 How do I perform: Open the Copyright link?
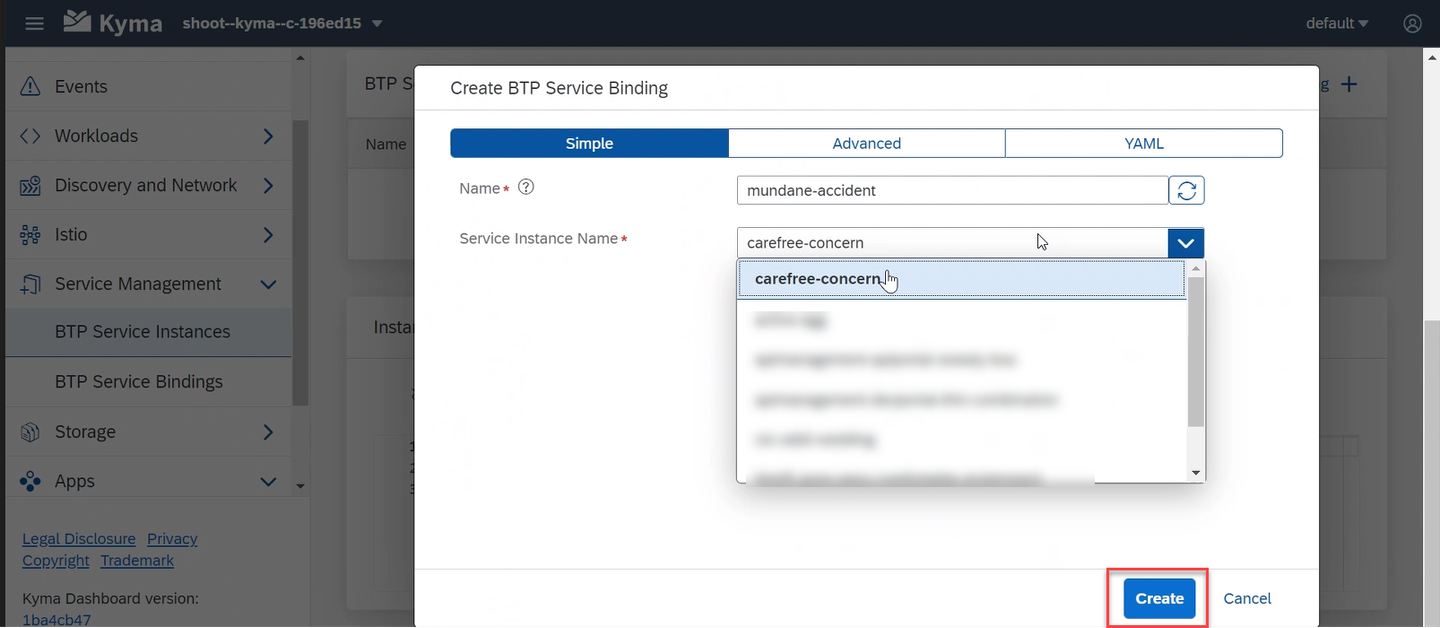[x=56, y=560]
